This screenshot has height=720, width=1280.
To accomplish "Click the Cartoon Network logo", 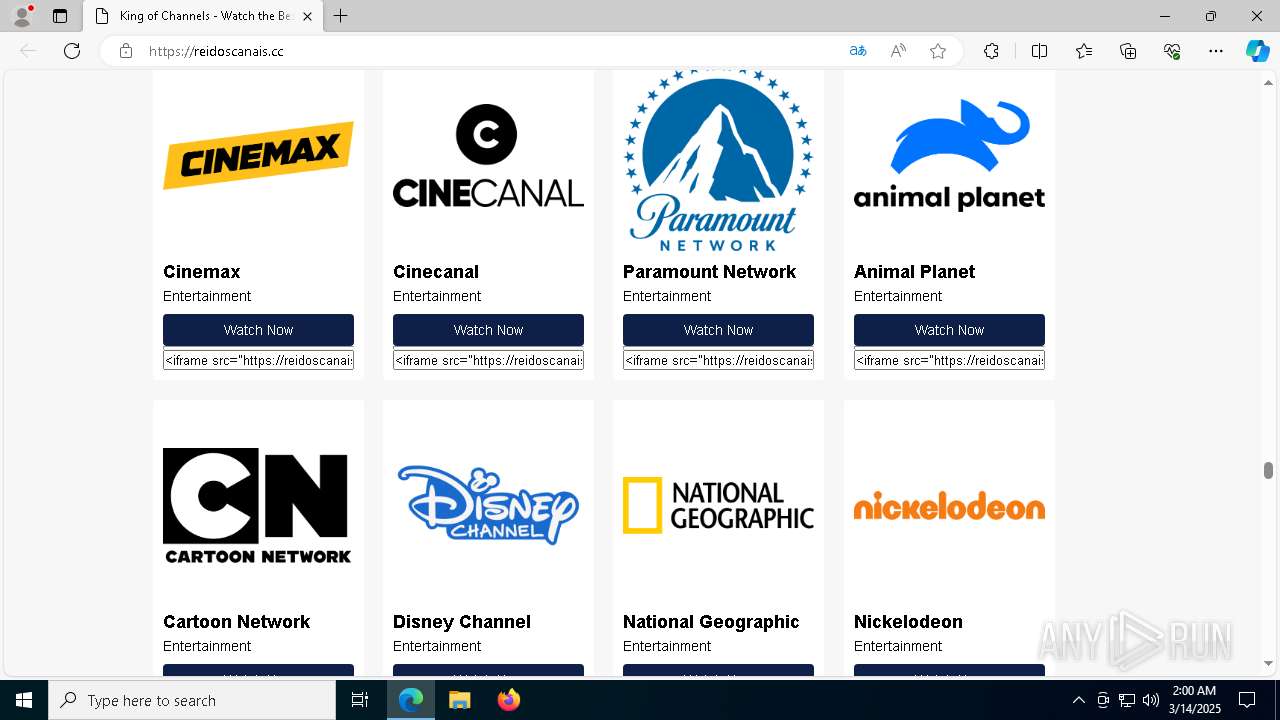I will tap(258, 506).
